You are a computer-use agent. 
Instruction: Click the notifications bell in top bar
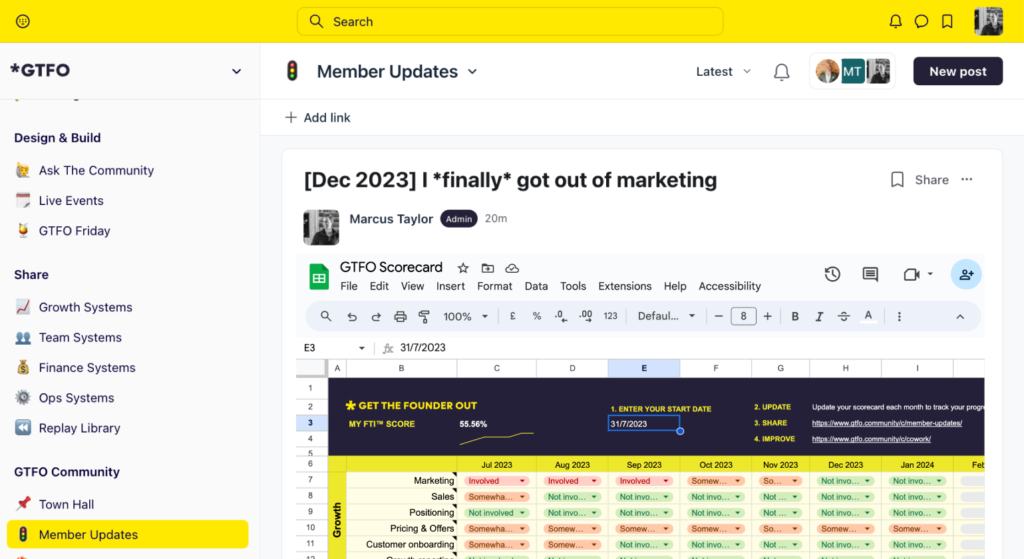895,21
